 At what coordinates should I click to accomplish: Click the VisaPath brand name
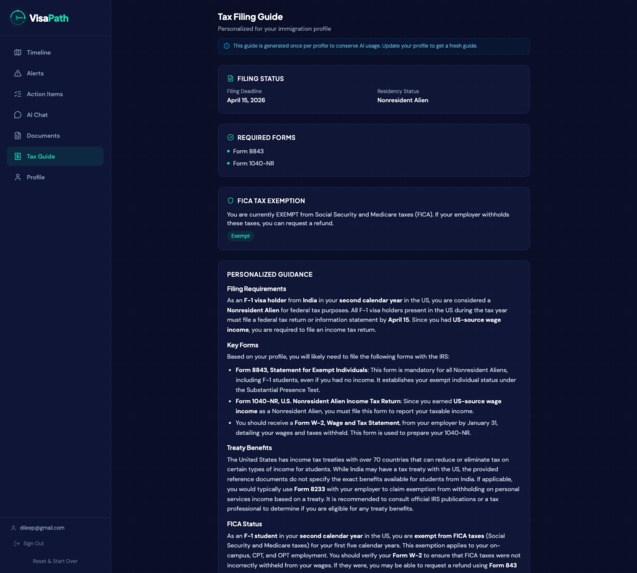point(49,18)
